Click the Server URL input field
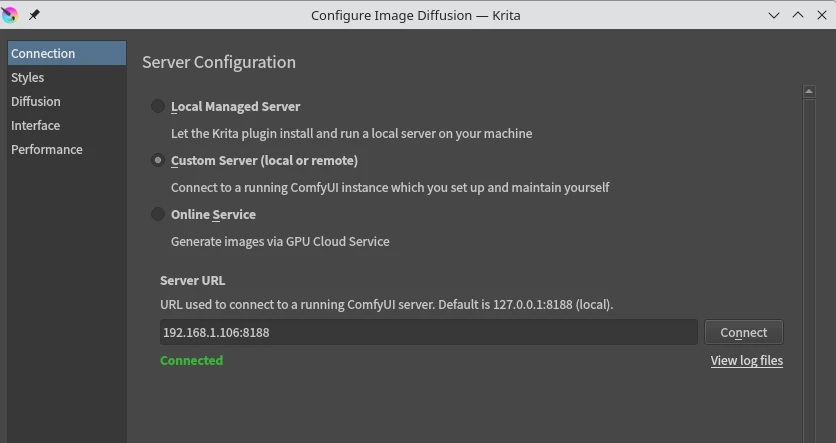Viewport: 836px width, 443px height. tap(428, 332)
